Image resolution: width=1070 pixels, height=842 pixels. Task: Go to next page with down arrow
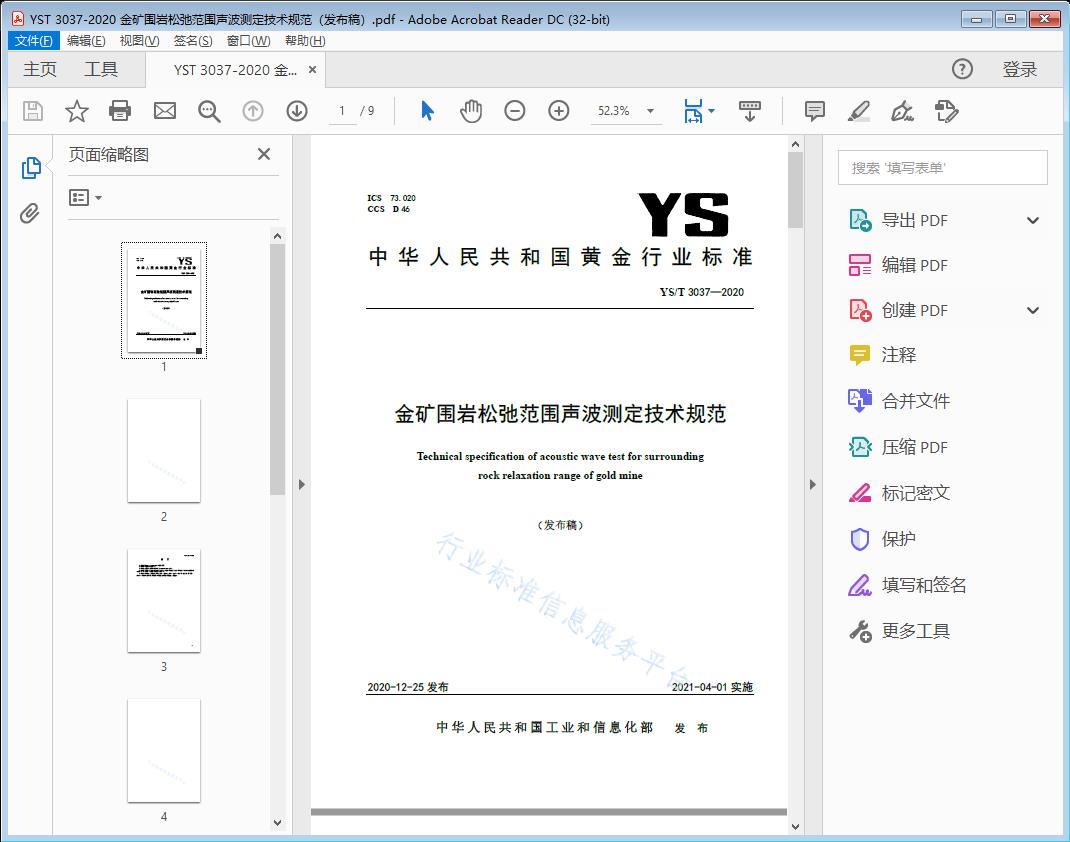coord(297,111)
